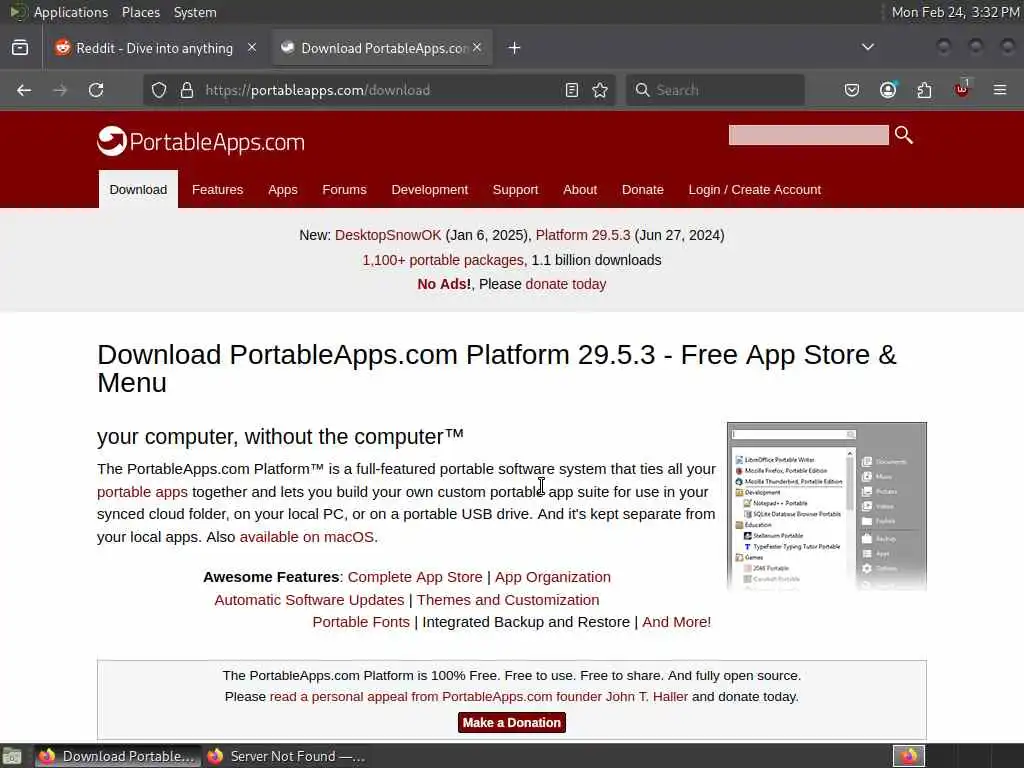The width and height of the screenshot is (1024, 768).
Task: Open the About navigation item
Action: pyautogui.click(x=580, y=189)
